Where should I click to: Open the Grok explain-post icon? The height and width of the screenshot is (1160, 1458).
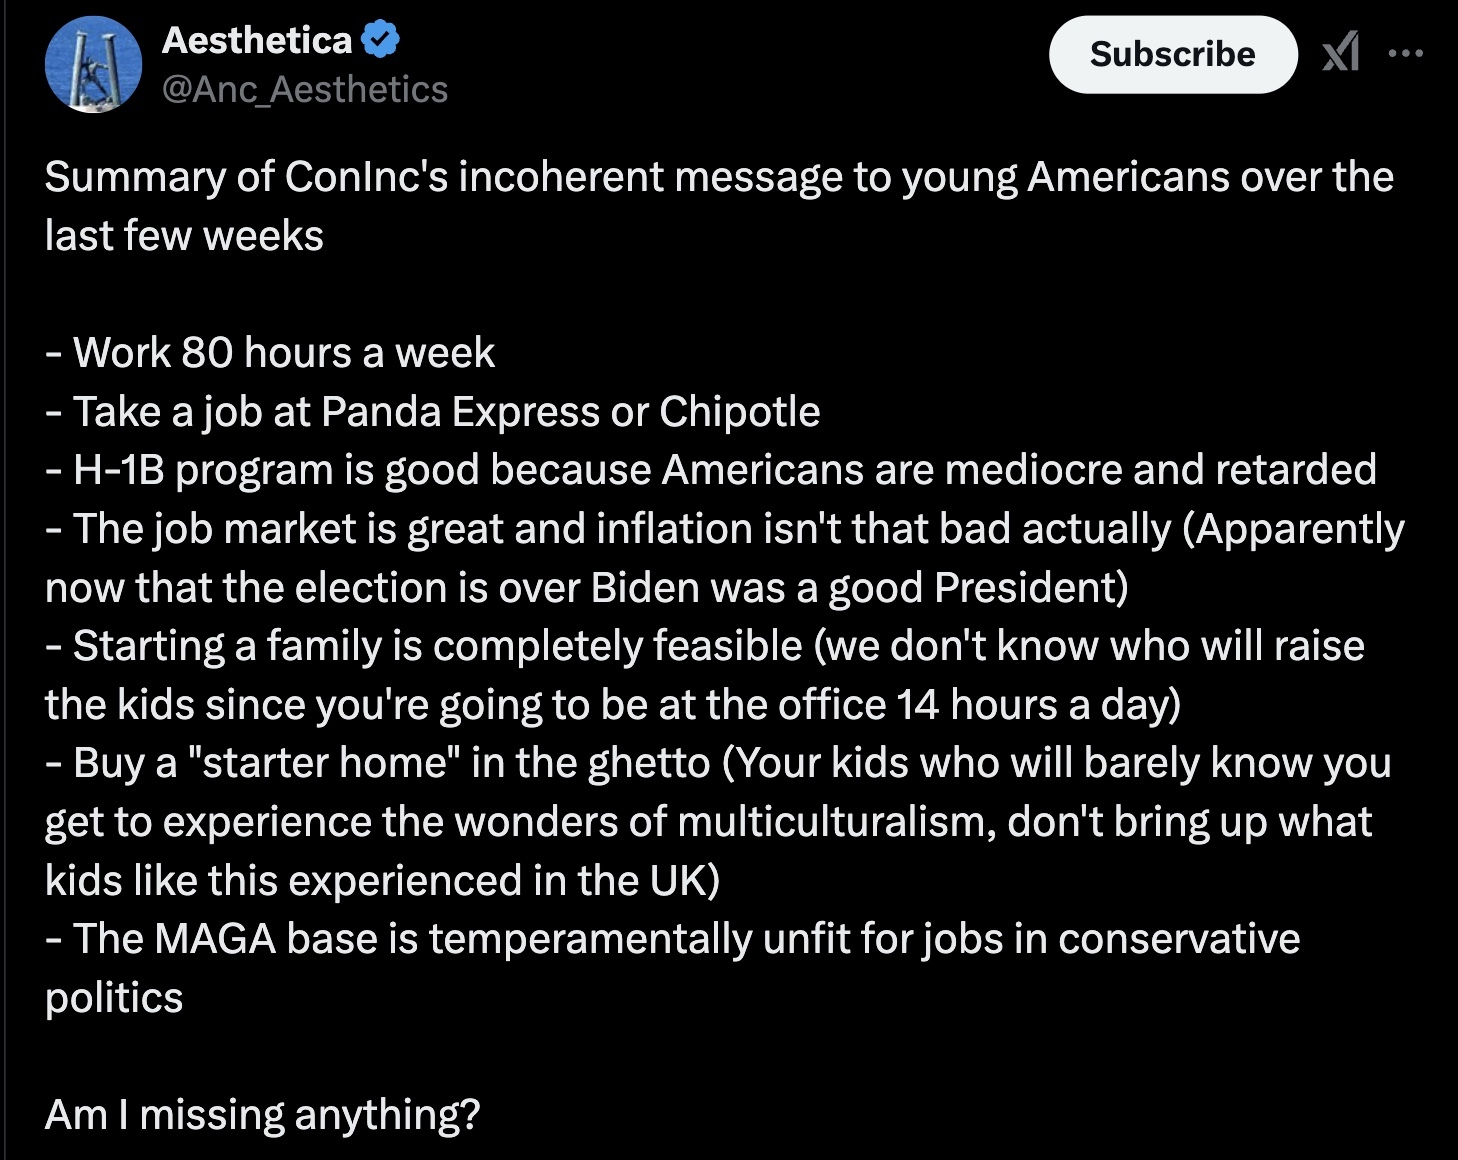coord(1340,52)
